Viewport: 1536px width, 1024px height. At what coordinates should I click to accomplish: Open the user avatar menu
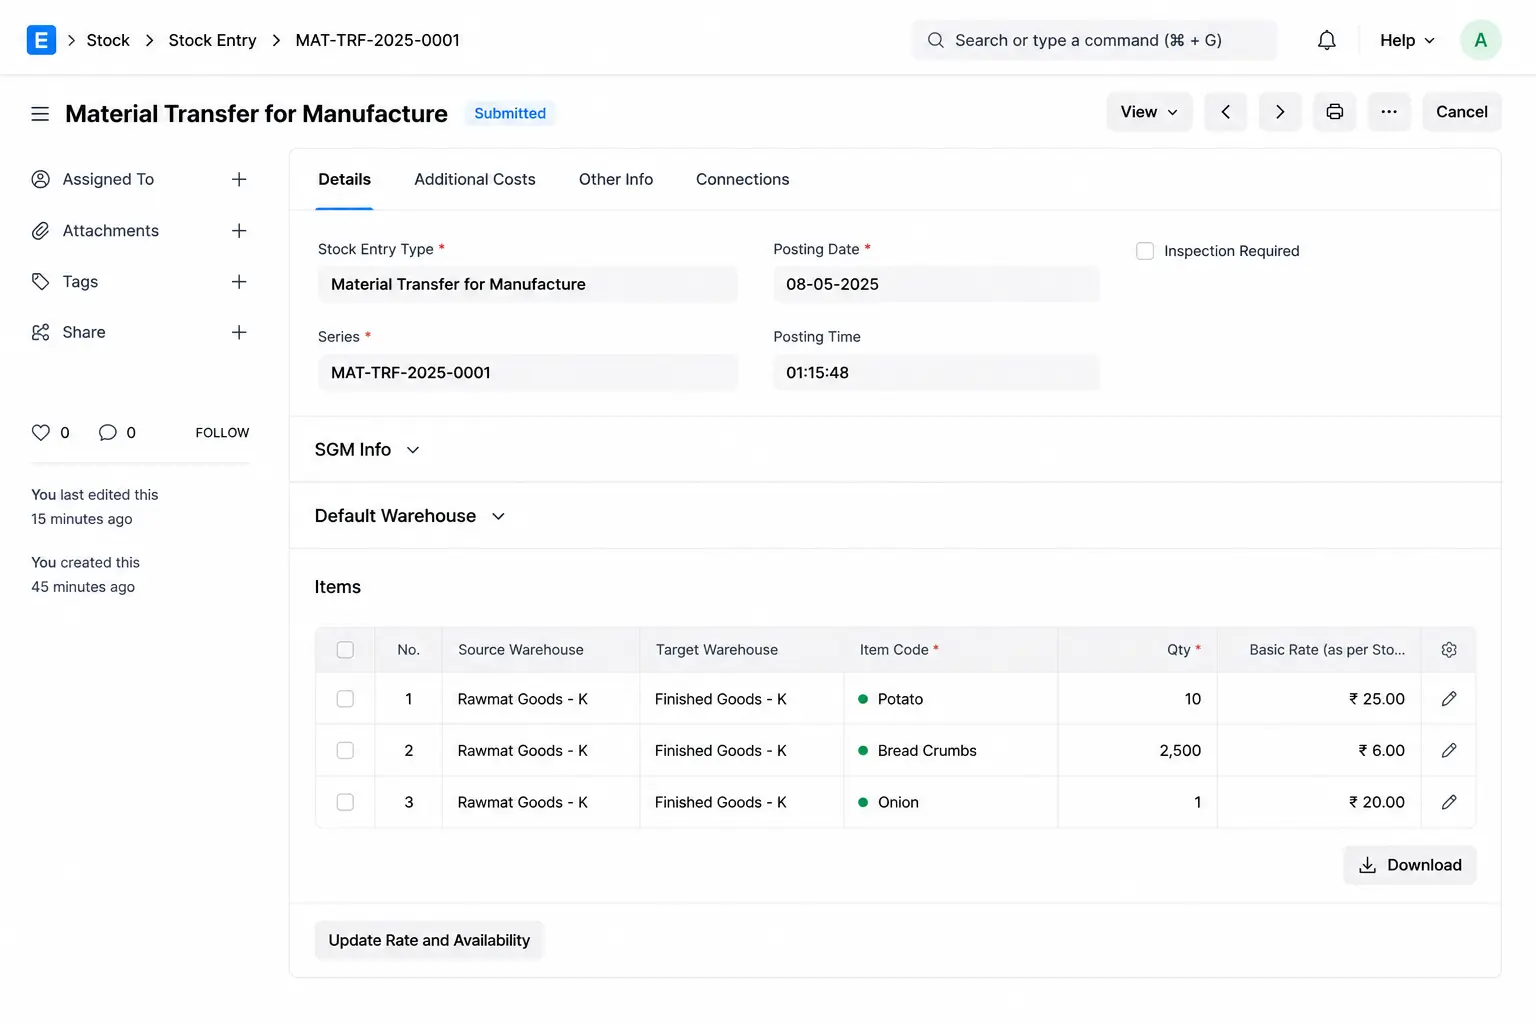pos(1480,40)
